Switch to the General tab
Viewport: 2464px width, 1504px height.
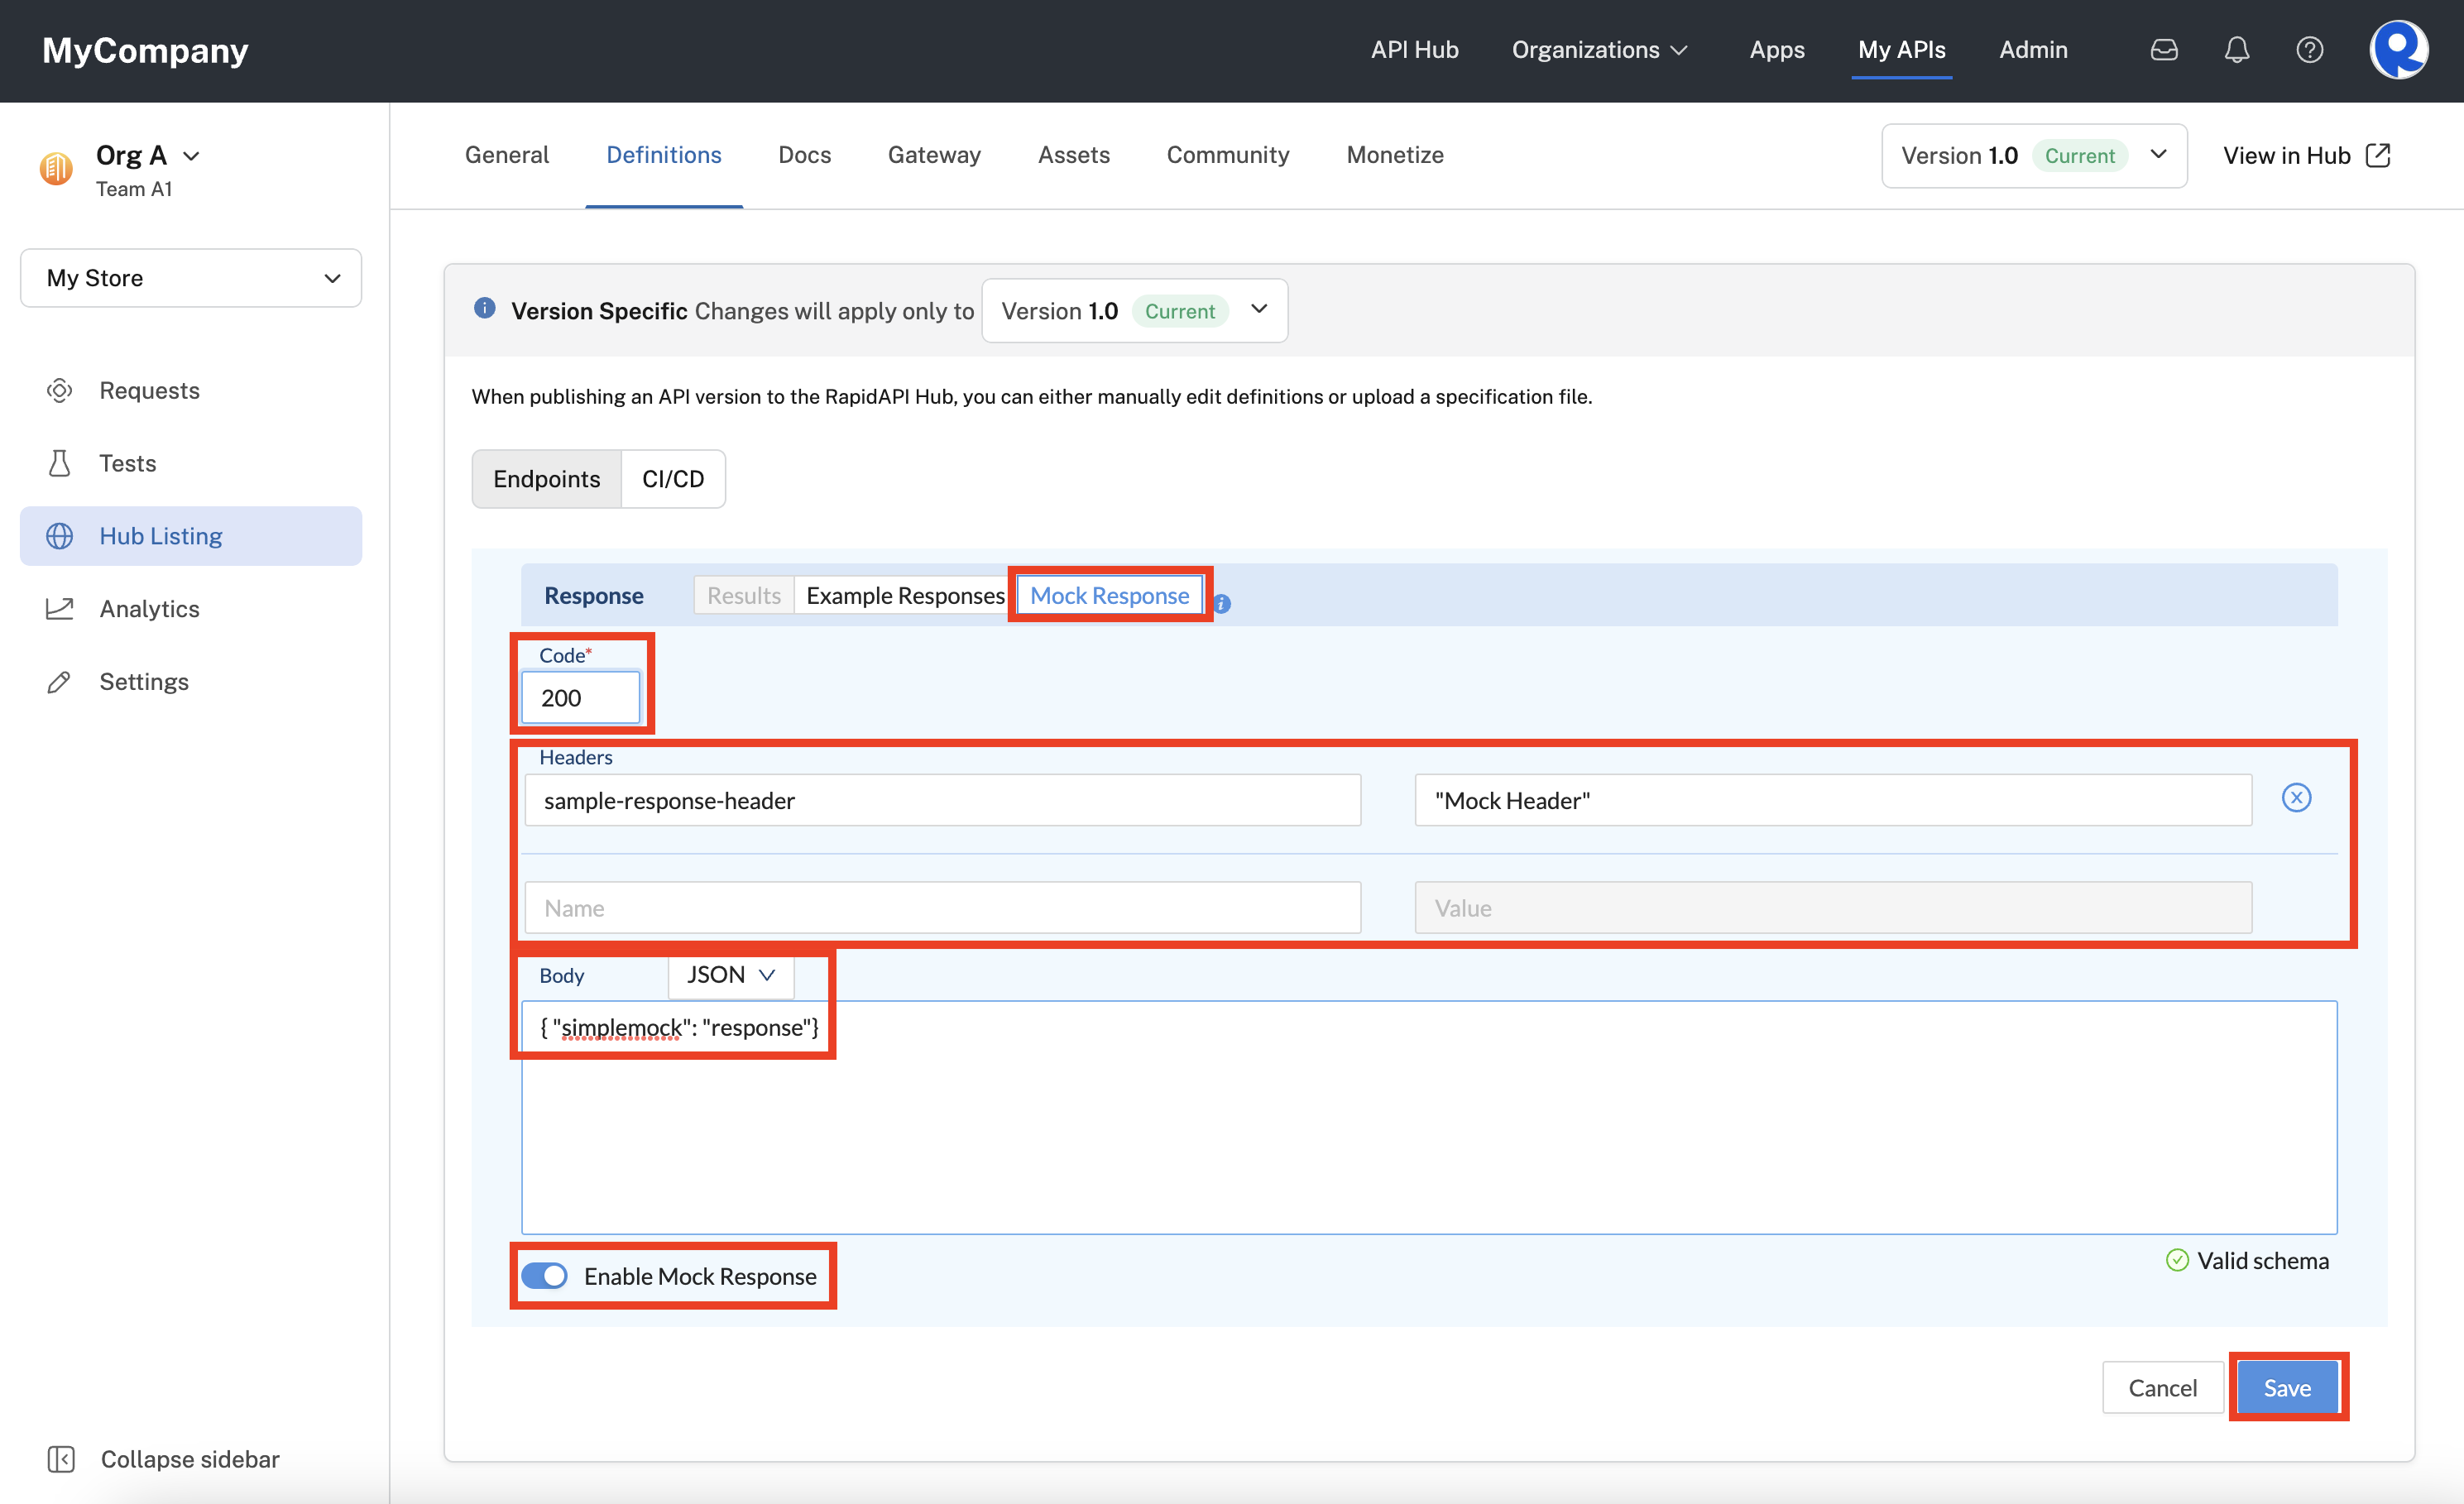point(507,155)
